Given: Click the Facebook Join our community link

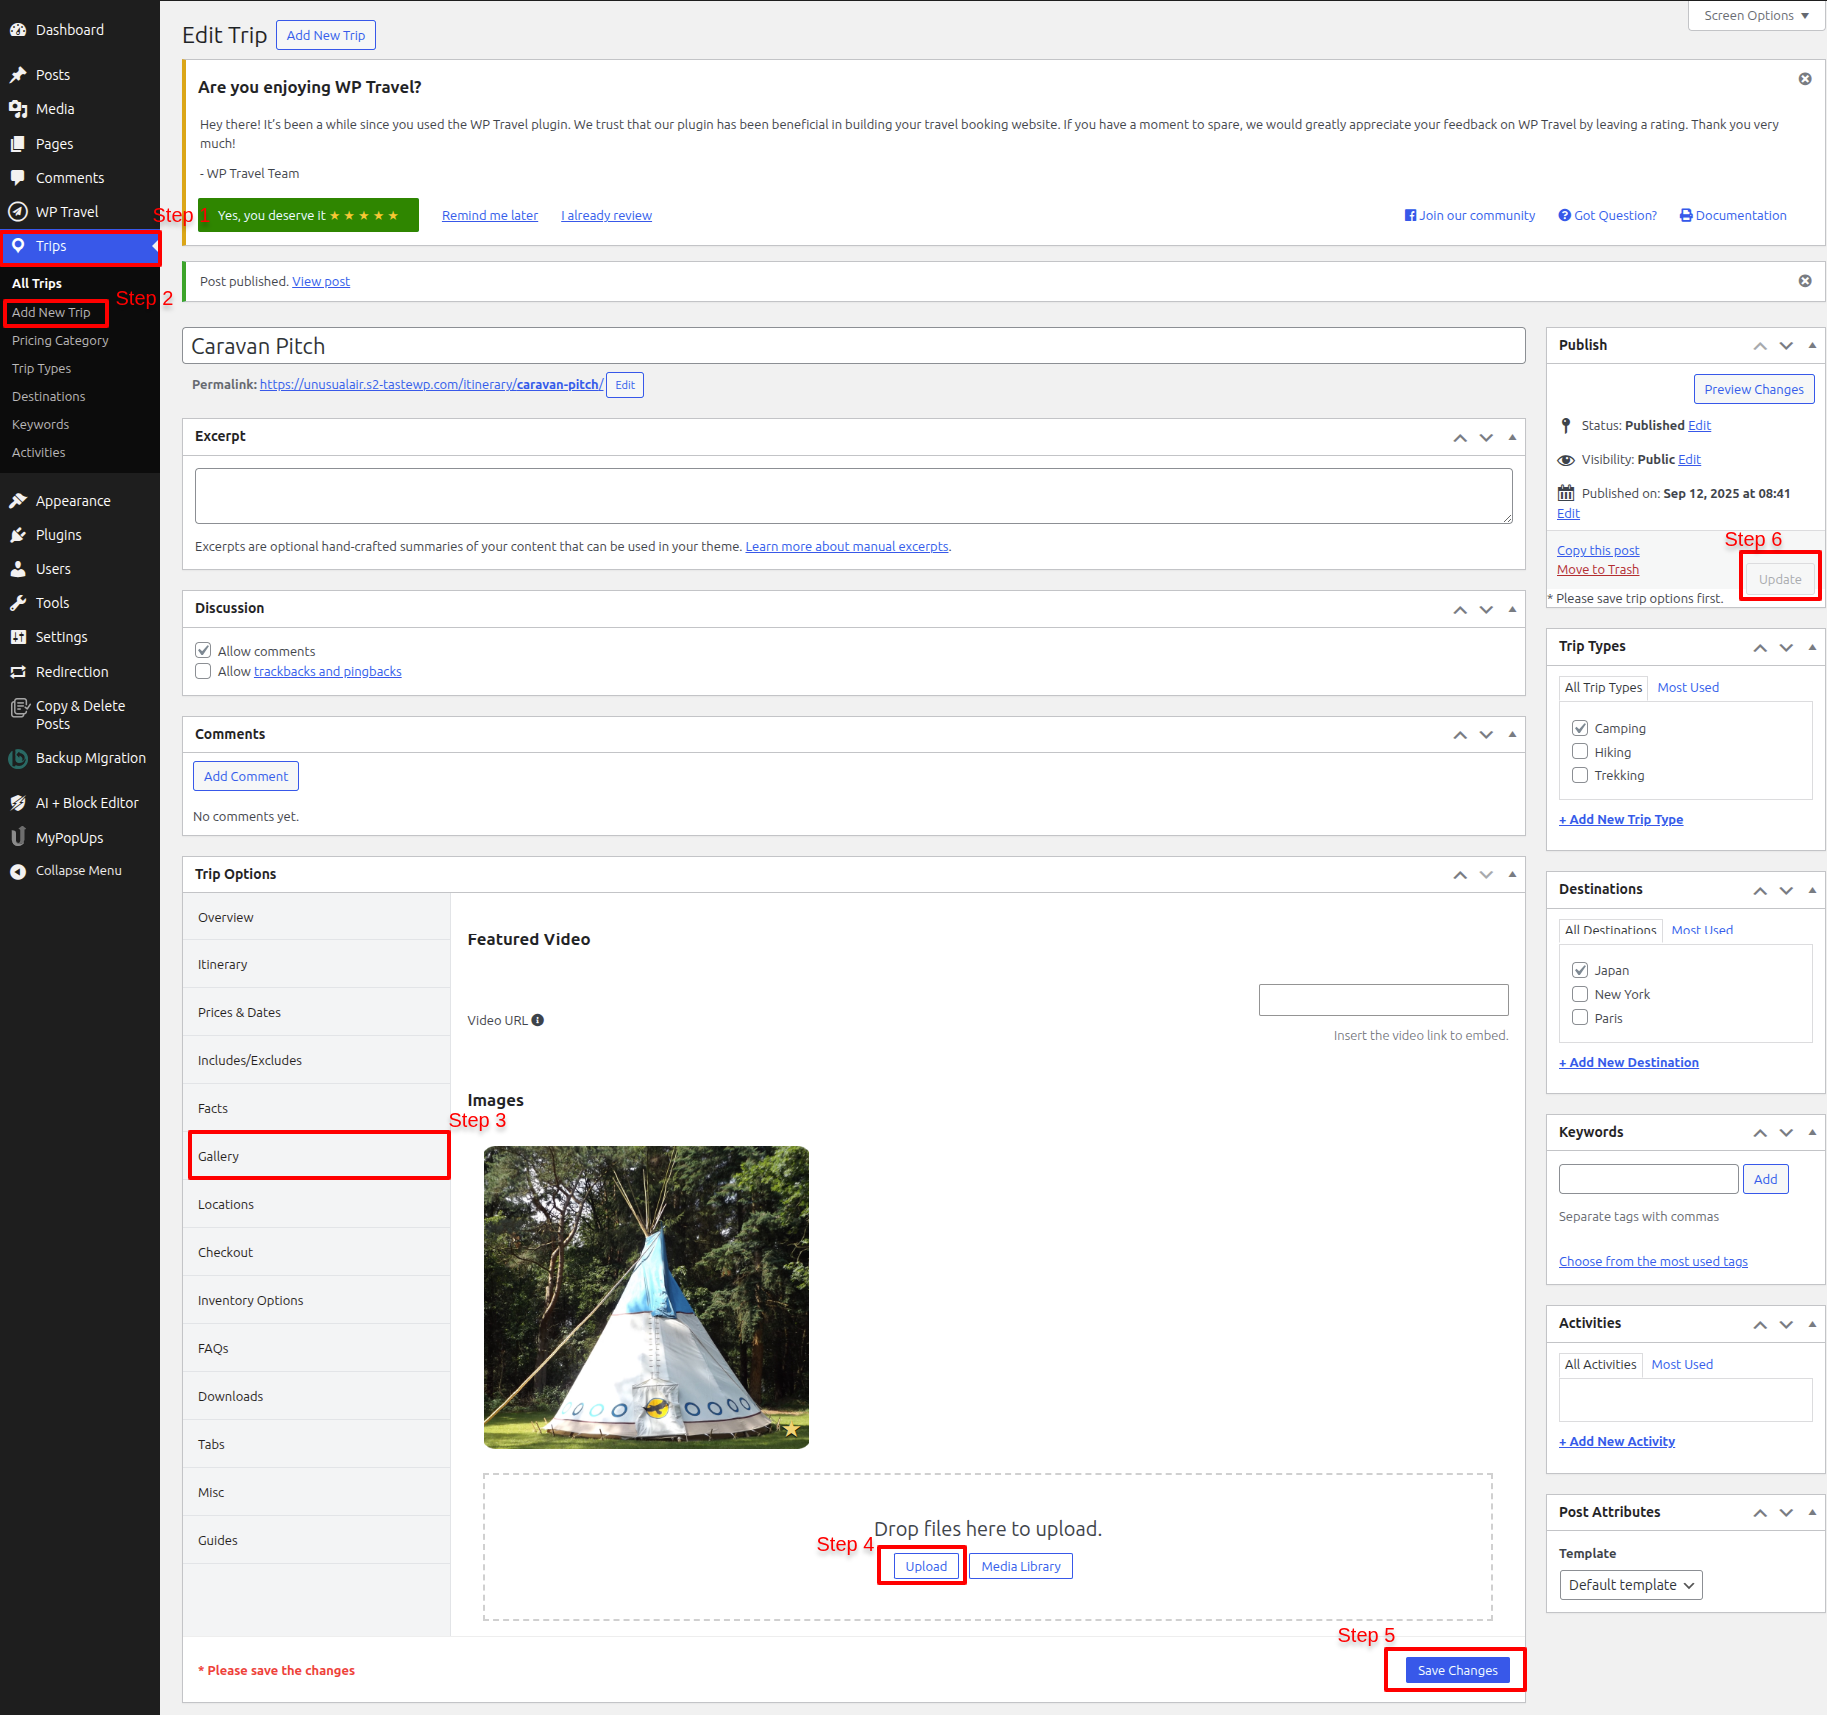Looking at the screenshot, I should coord(1470,215).
